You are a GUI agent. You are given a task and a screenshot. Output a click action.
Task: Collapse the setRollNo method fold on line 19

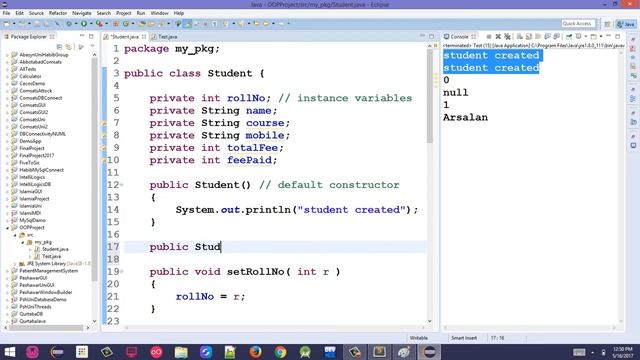pyautogui.click(x=122, y=271)
